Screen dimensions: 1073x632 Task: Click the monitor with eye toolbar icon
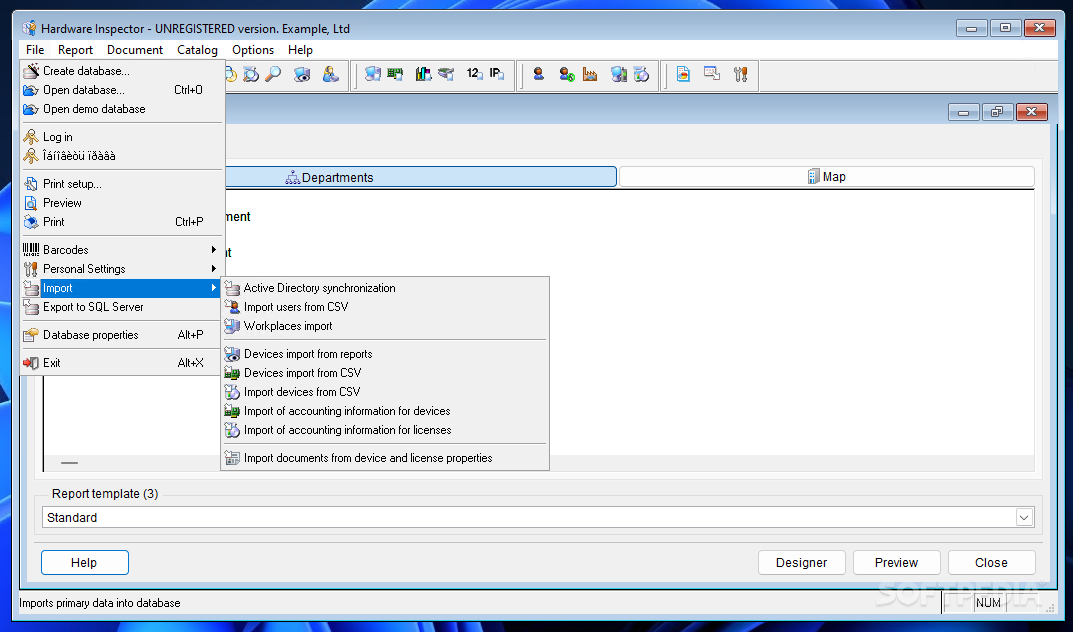302,74
